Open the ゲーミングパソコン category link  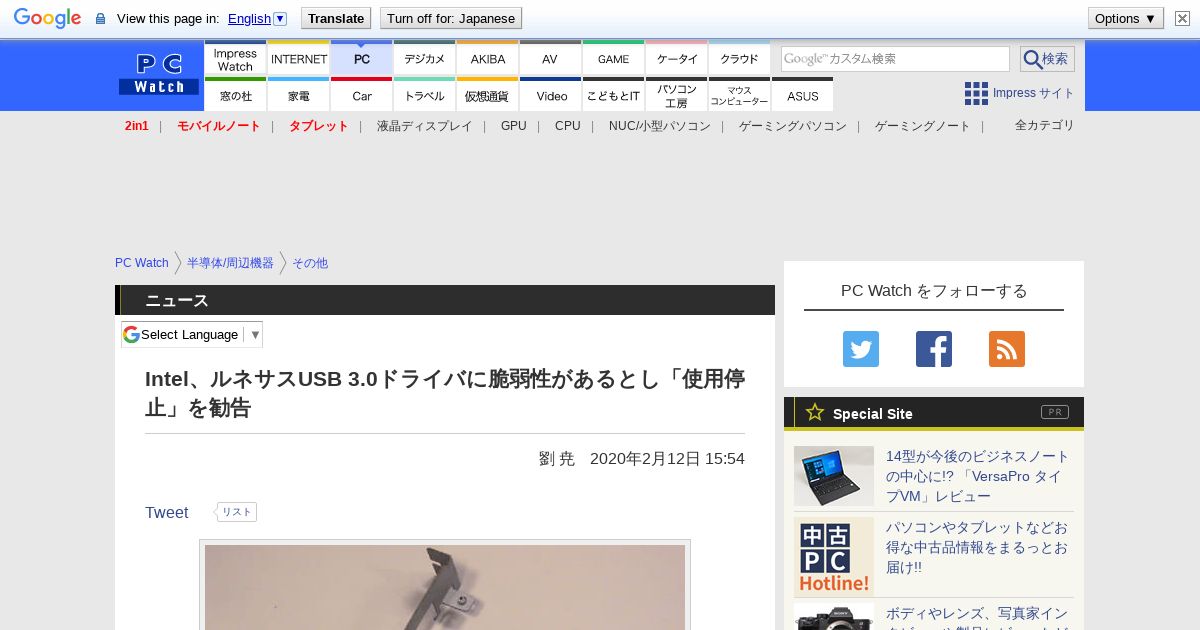[x=792, y=126]
